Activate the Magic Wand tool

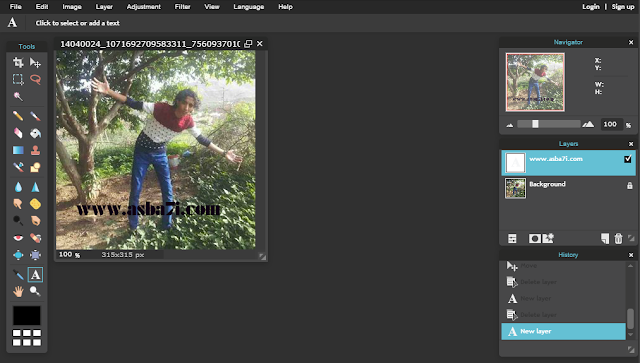(18, 96)
